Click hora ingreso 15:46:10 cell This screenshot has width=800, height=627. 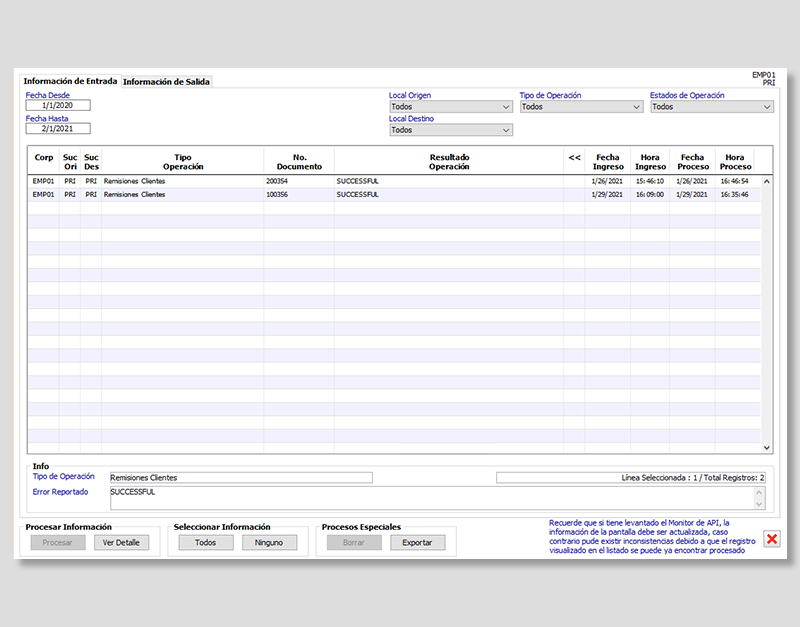[650, 181]
